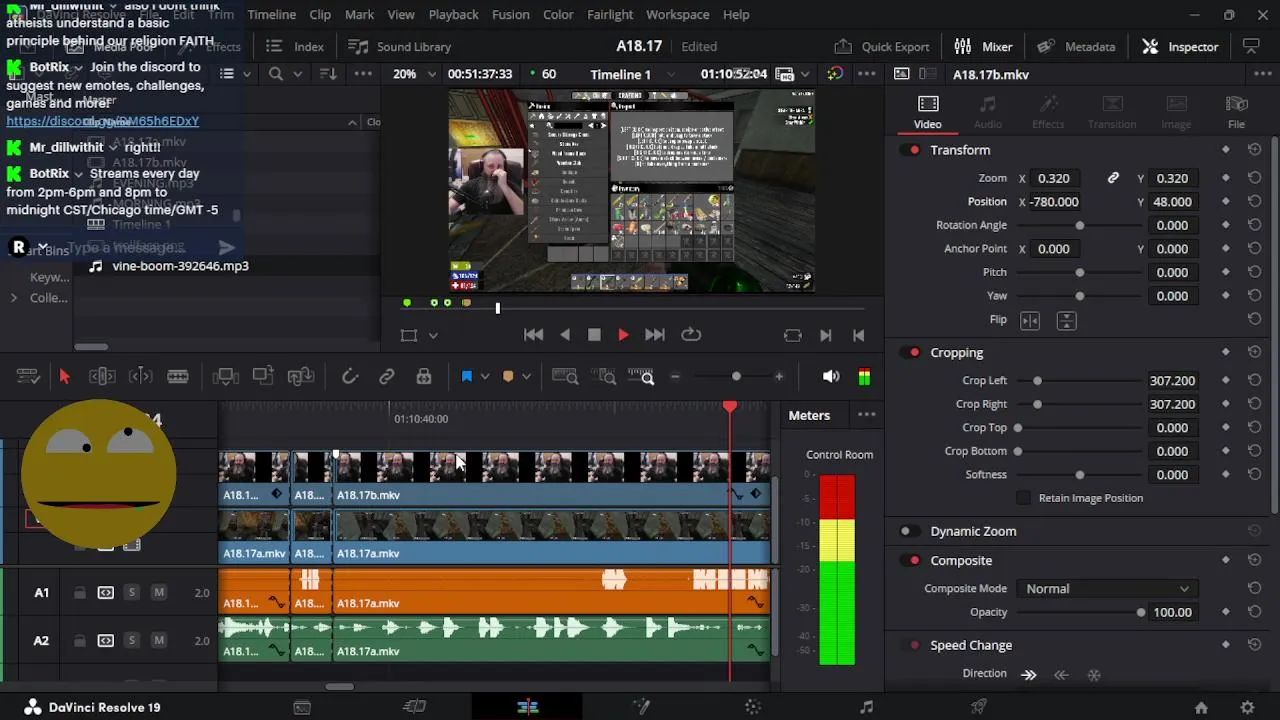Set Speed Change to freeze frame
Viewport: 1280px width, 720px height.
click(1094, 675)
